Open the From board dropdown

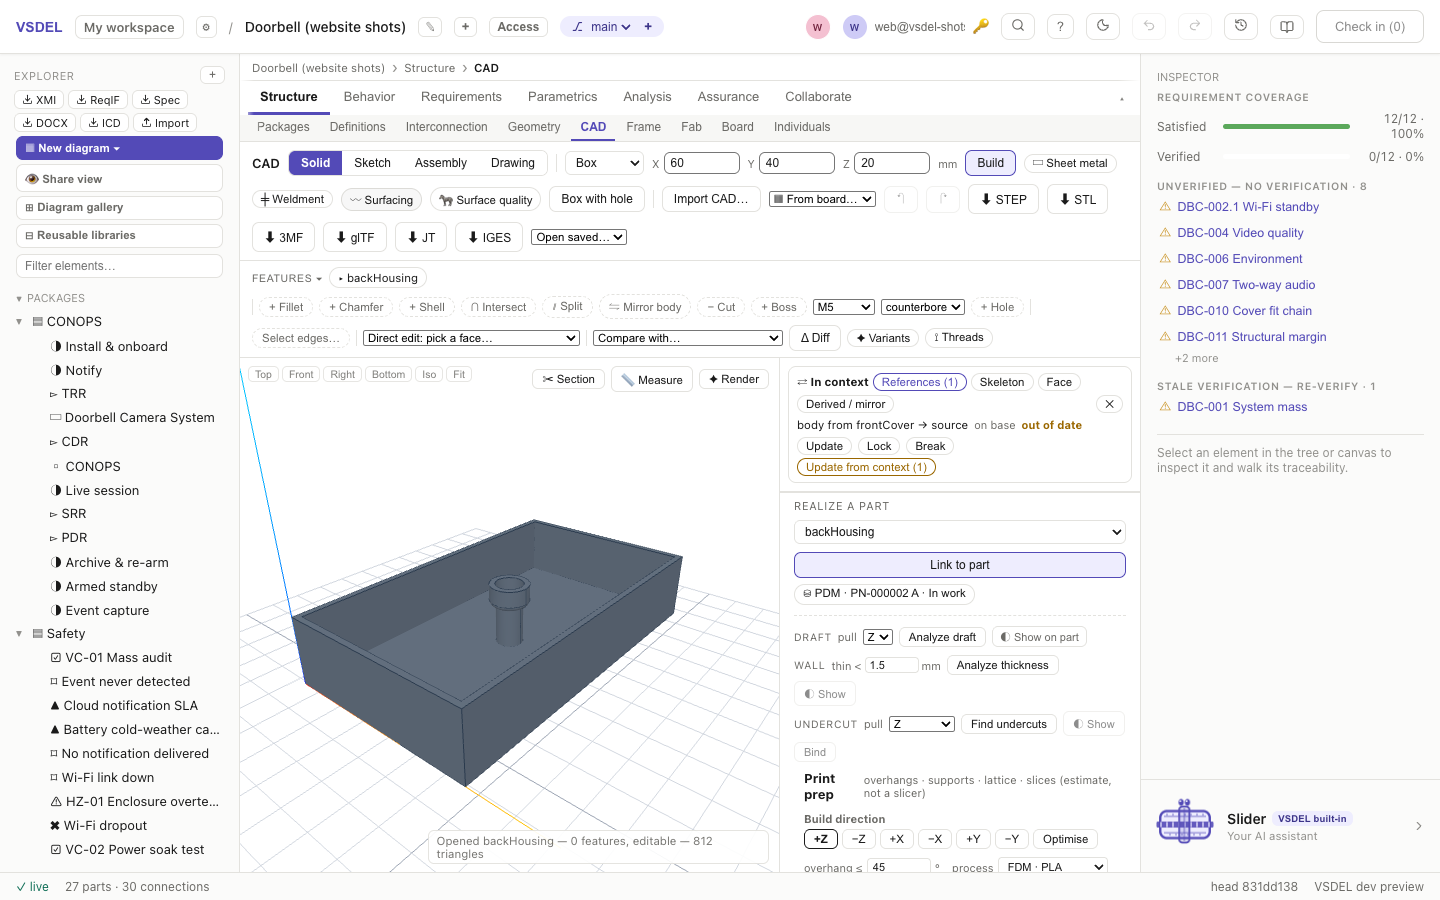(x=822, y=199)
